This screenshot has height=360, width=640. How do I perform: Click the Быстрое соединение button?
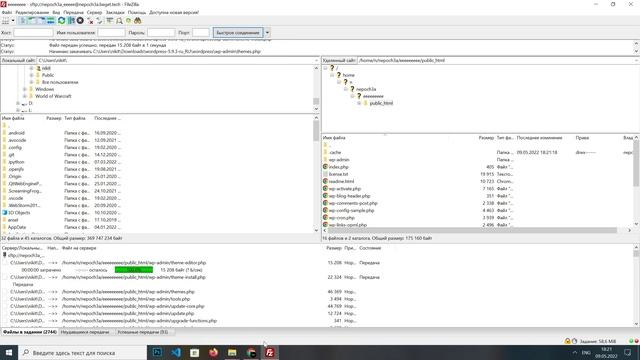[238, 33]
